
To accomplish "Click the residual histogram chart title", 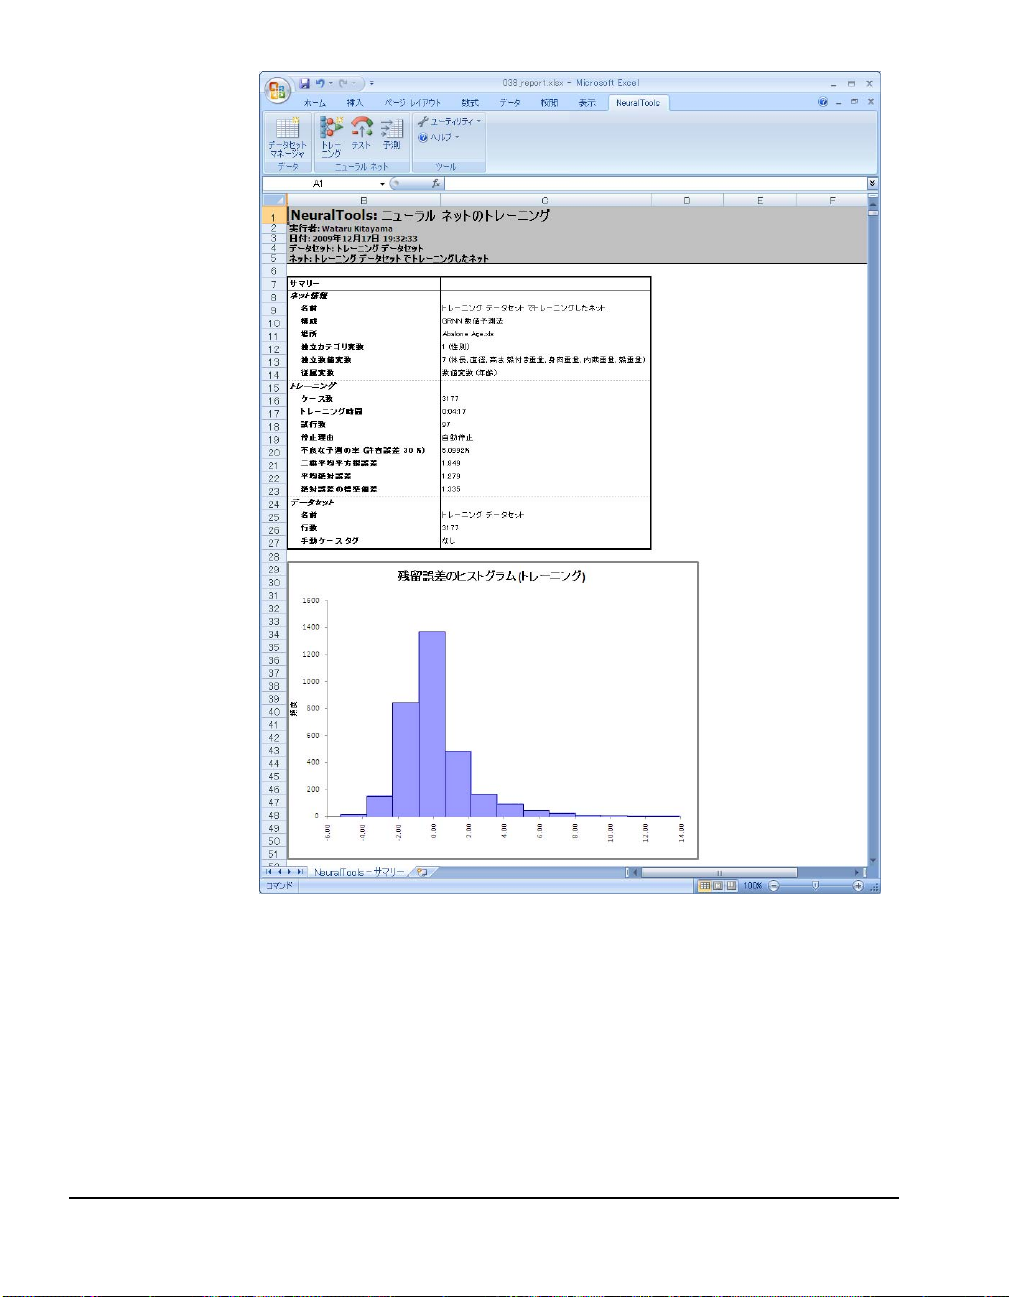I will coord(492,577).
